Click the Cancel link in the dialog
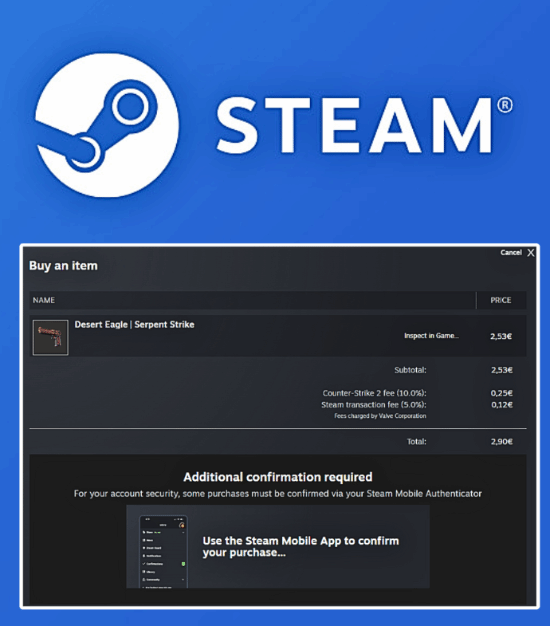Screen dimensions: 550x626 511,252
